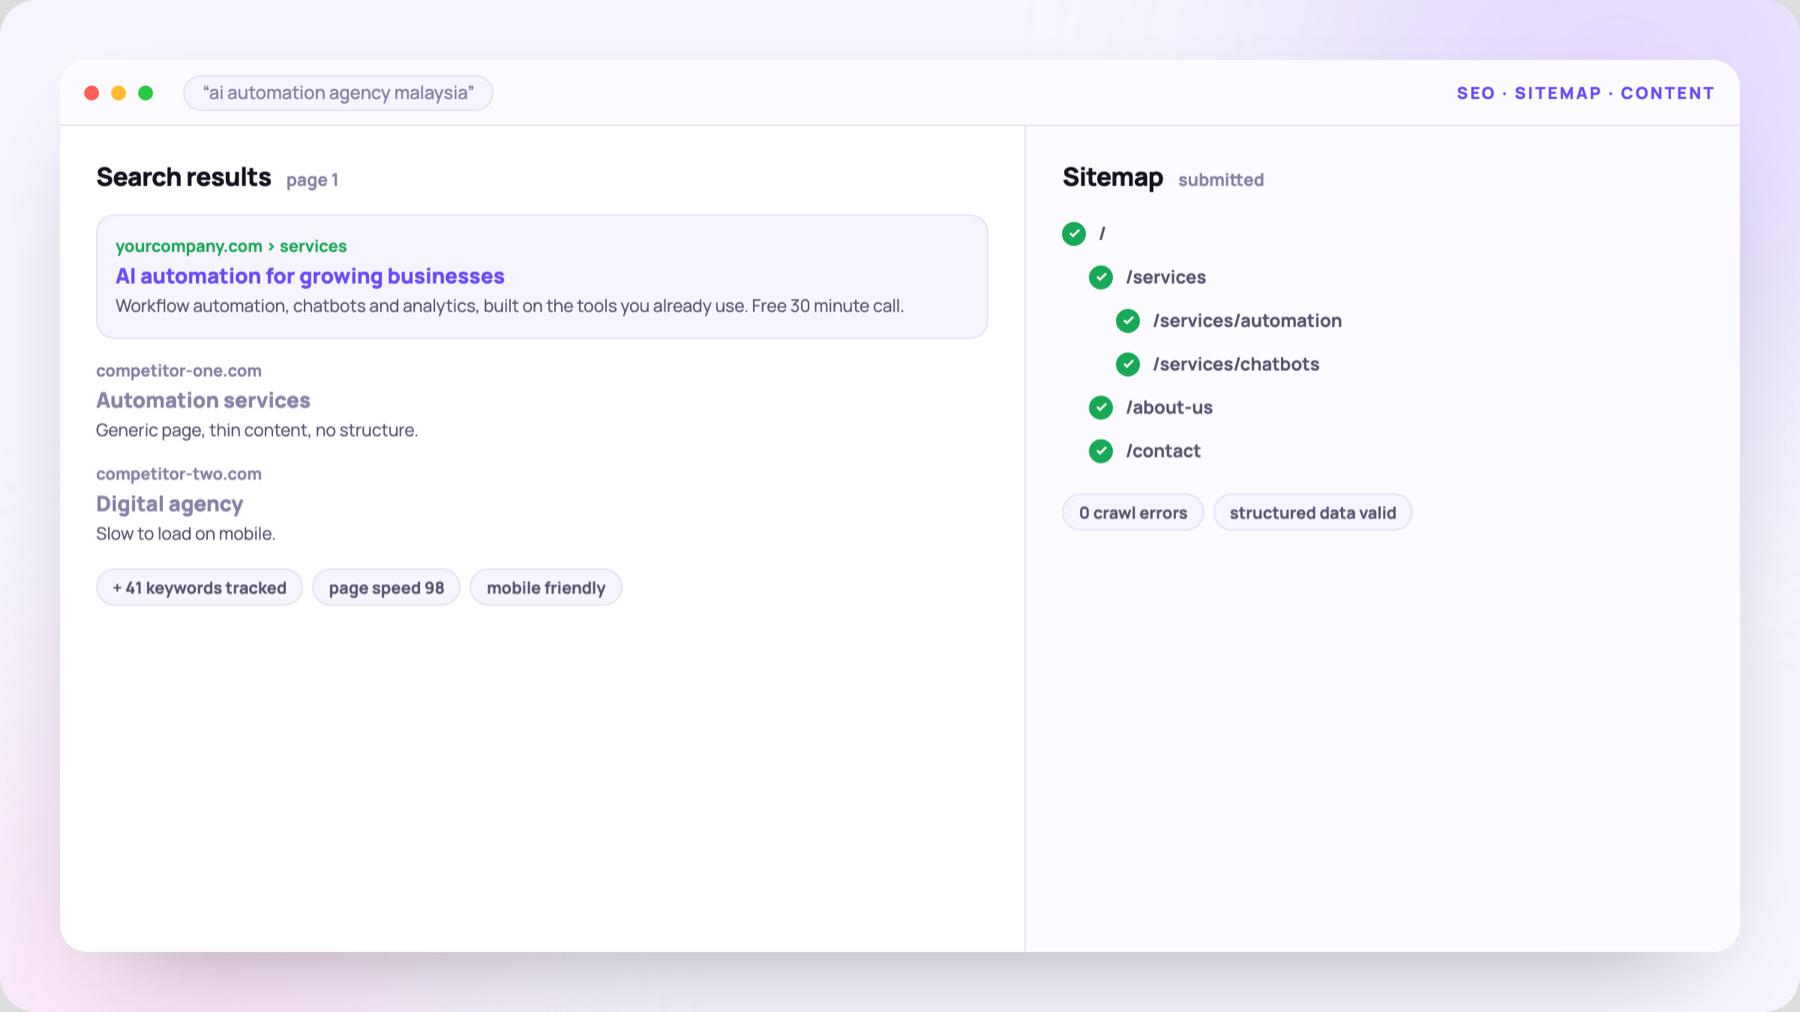
Task: Focus the search query field "ai automation agency malaysia"
Action: (338, 93)
